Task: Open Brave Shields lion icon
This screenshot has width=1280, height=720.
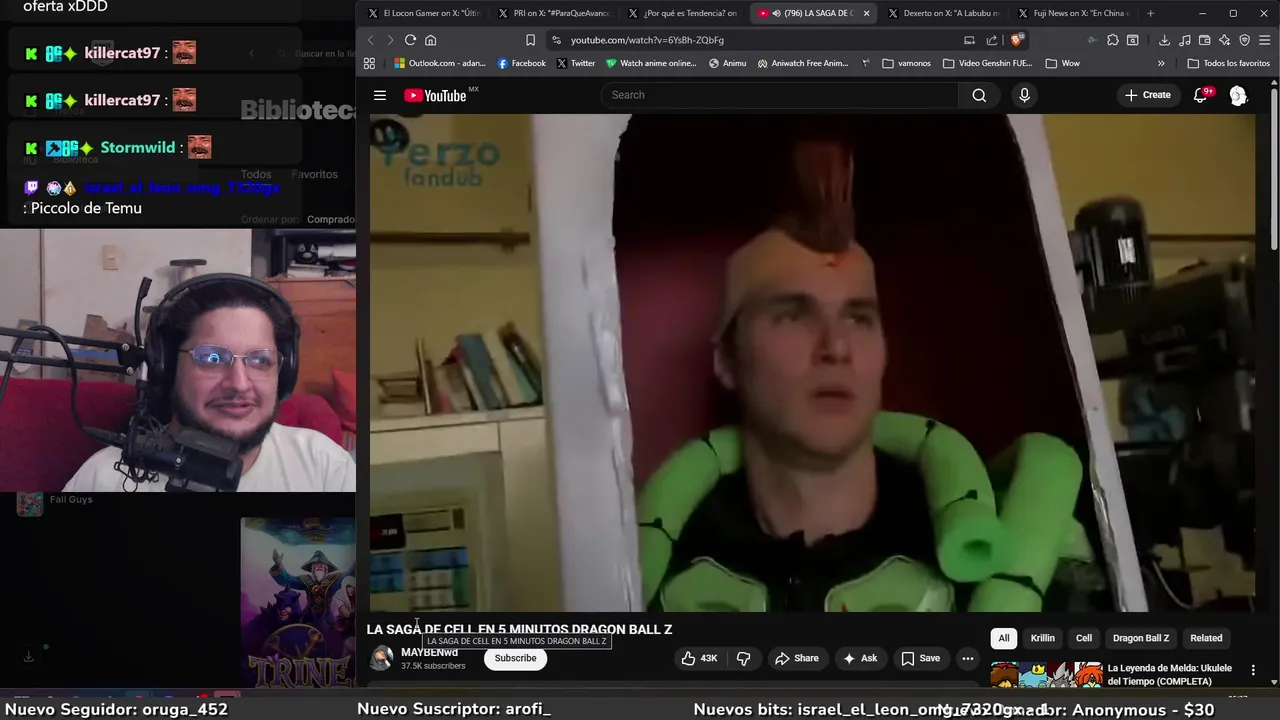Action: pos(1017,40)
